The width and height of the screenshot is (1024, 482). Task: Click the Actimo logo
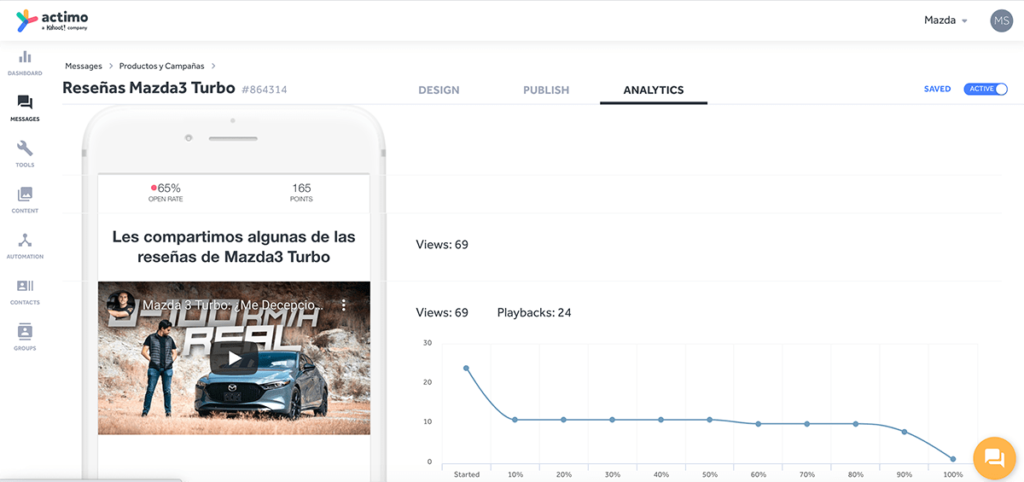click(52, 20)
